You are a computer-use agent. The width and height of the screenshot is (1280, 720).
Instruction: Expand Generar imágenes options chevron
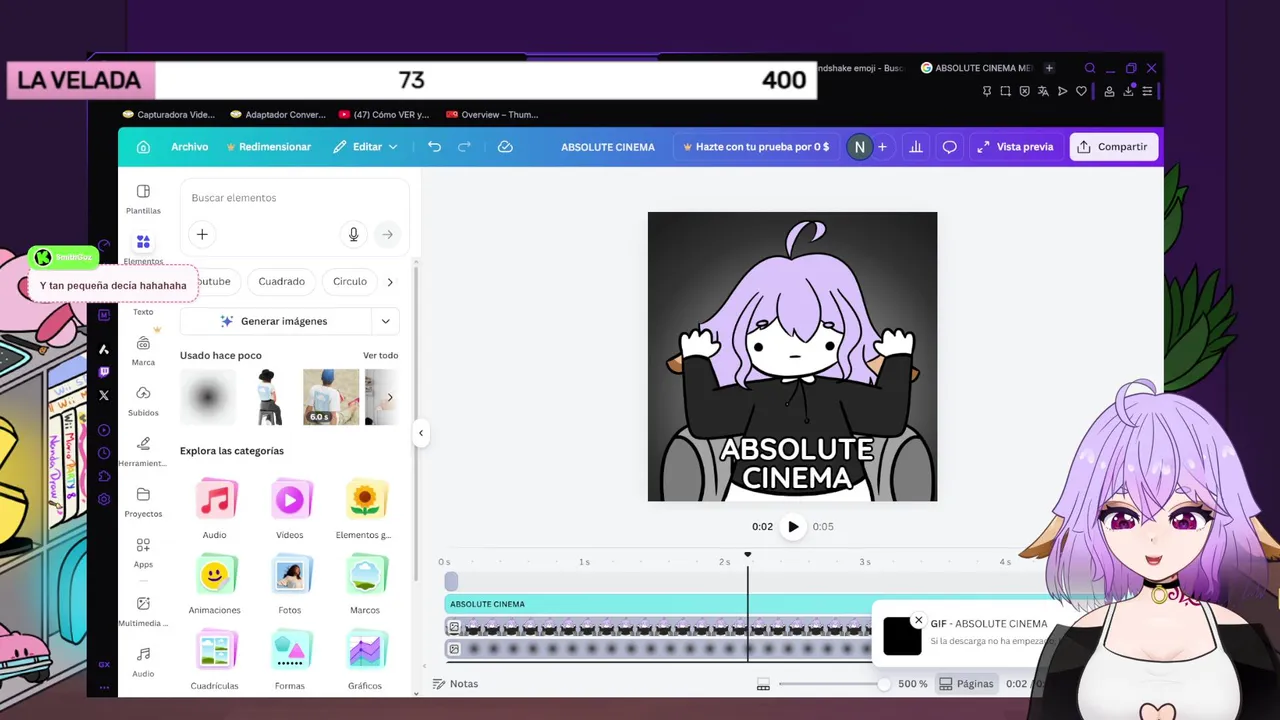[385, 321]
